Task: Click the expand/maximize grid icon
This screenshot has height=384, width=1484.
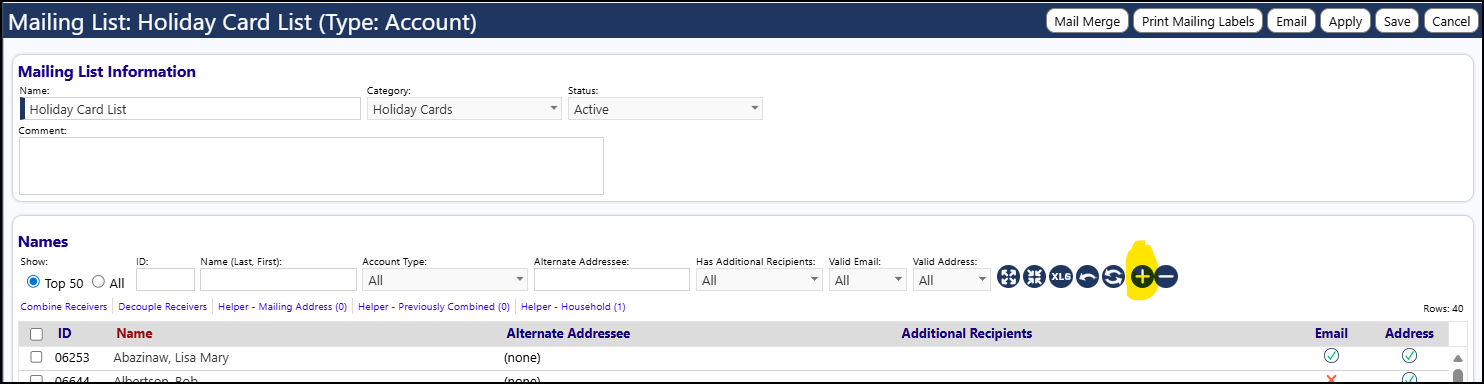Action: tap(1008, 277)
